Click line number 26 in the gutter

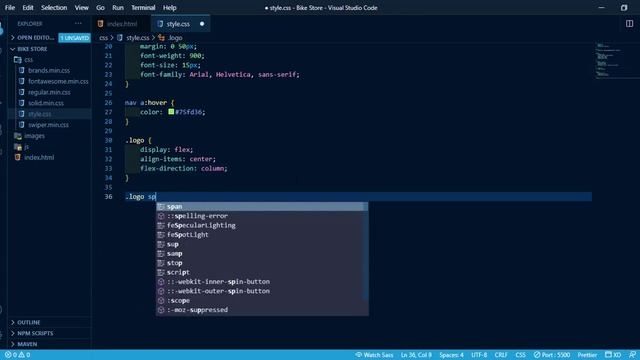click(x=108, y=103)
